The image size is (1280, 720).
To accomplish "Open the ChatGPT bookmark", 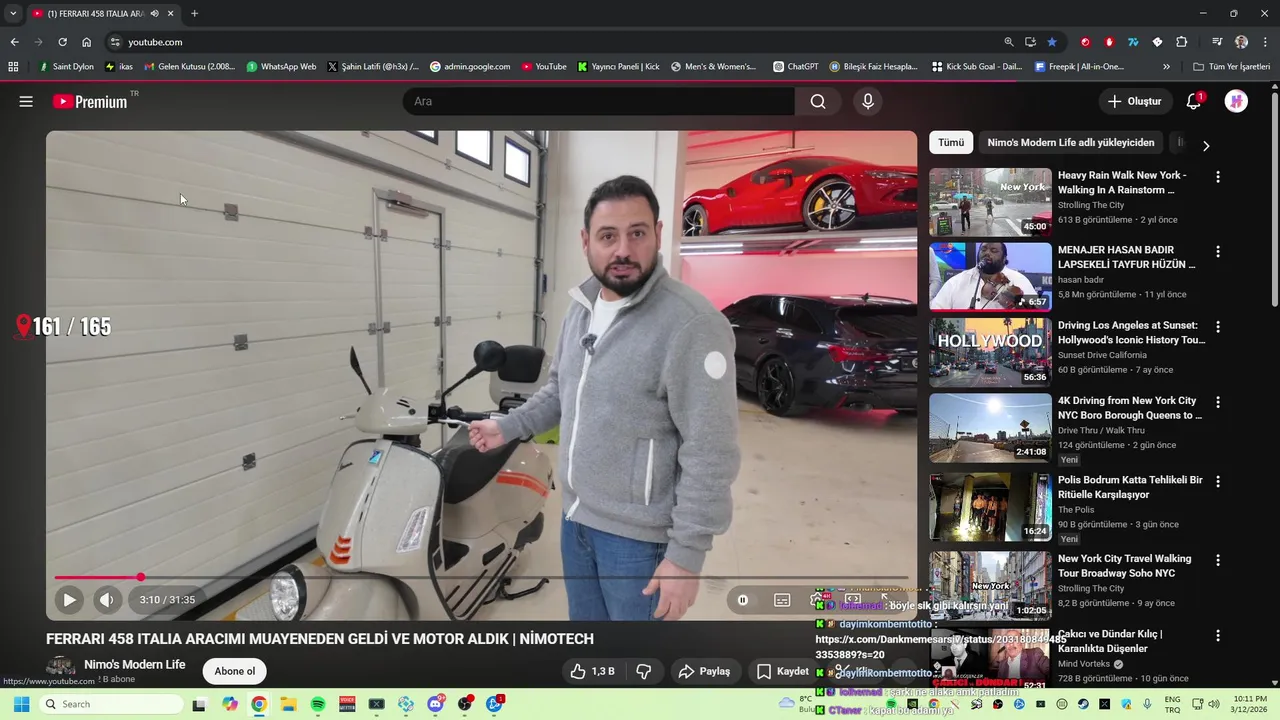I will 796,67.
